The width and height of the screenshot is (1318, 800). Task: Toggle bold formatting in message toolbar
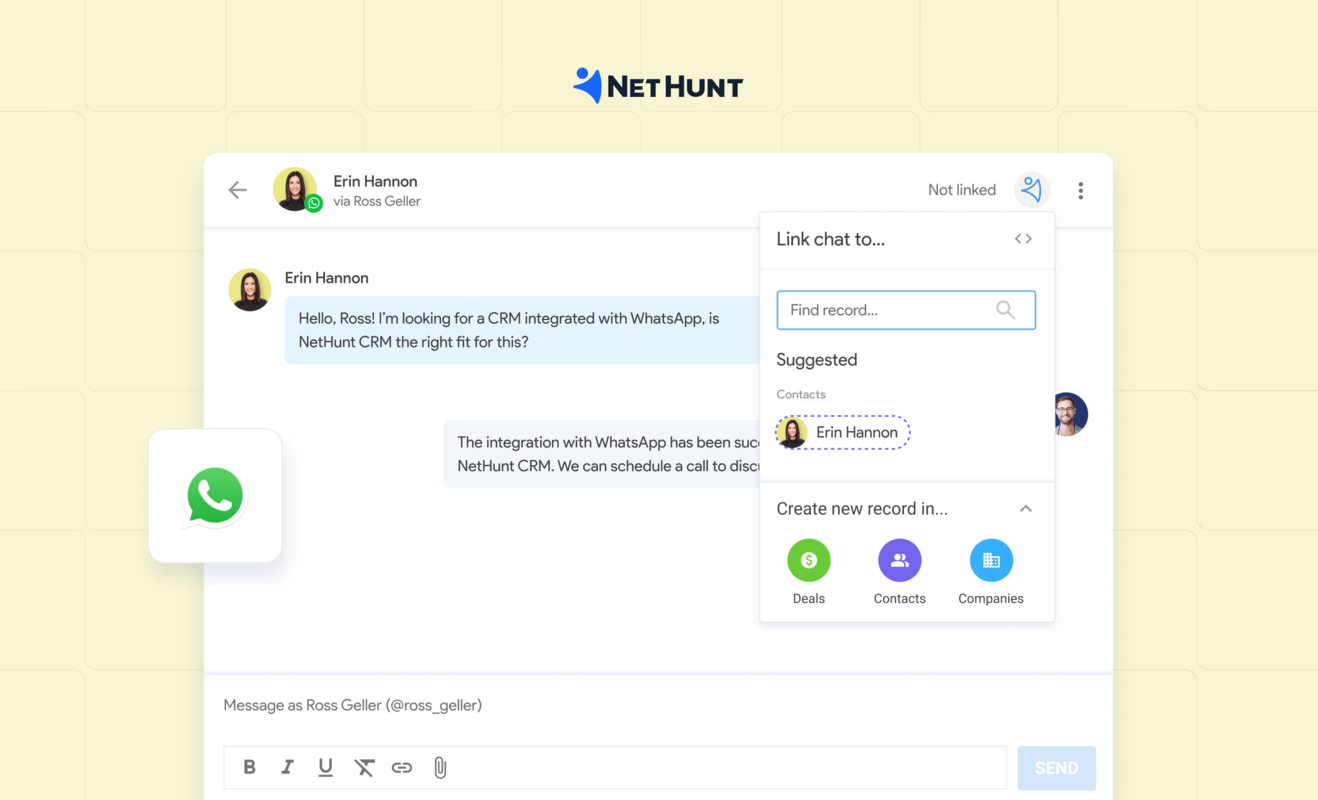coord(249,767)
